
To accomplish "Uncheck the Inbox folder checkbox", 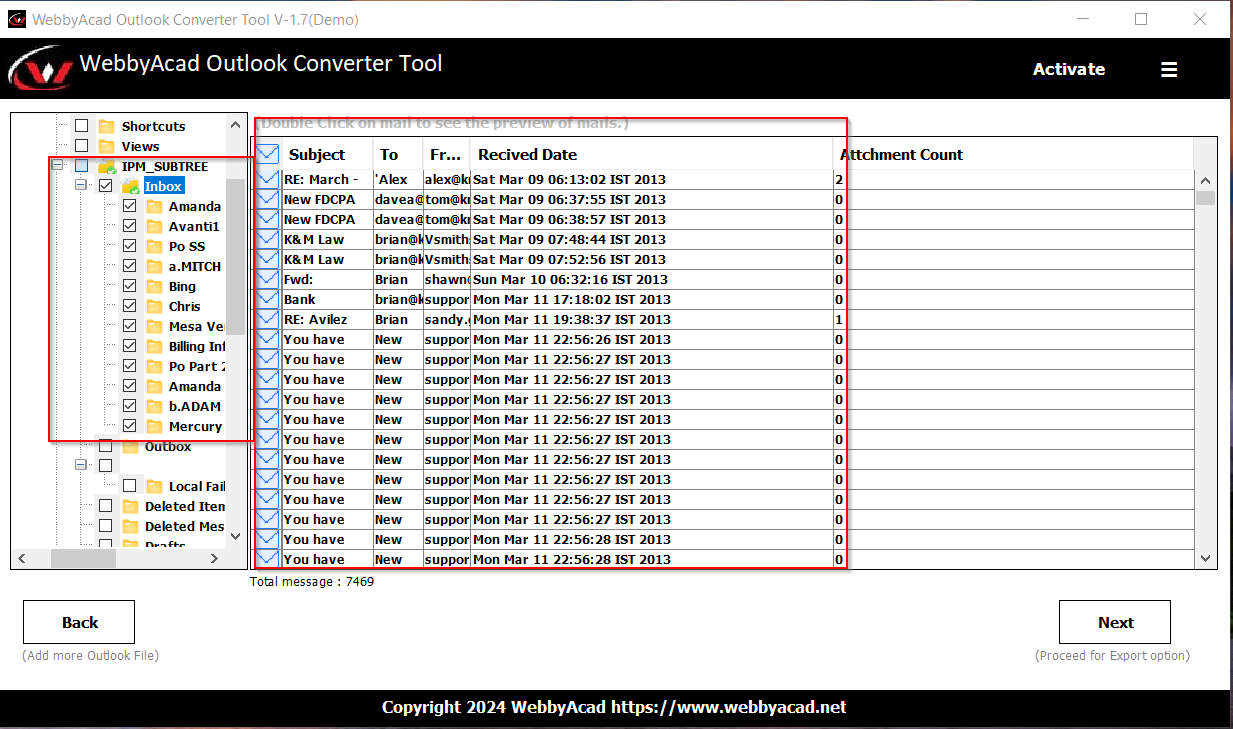I will [105, 186].
